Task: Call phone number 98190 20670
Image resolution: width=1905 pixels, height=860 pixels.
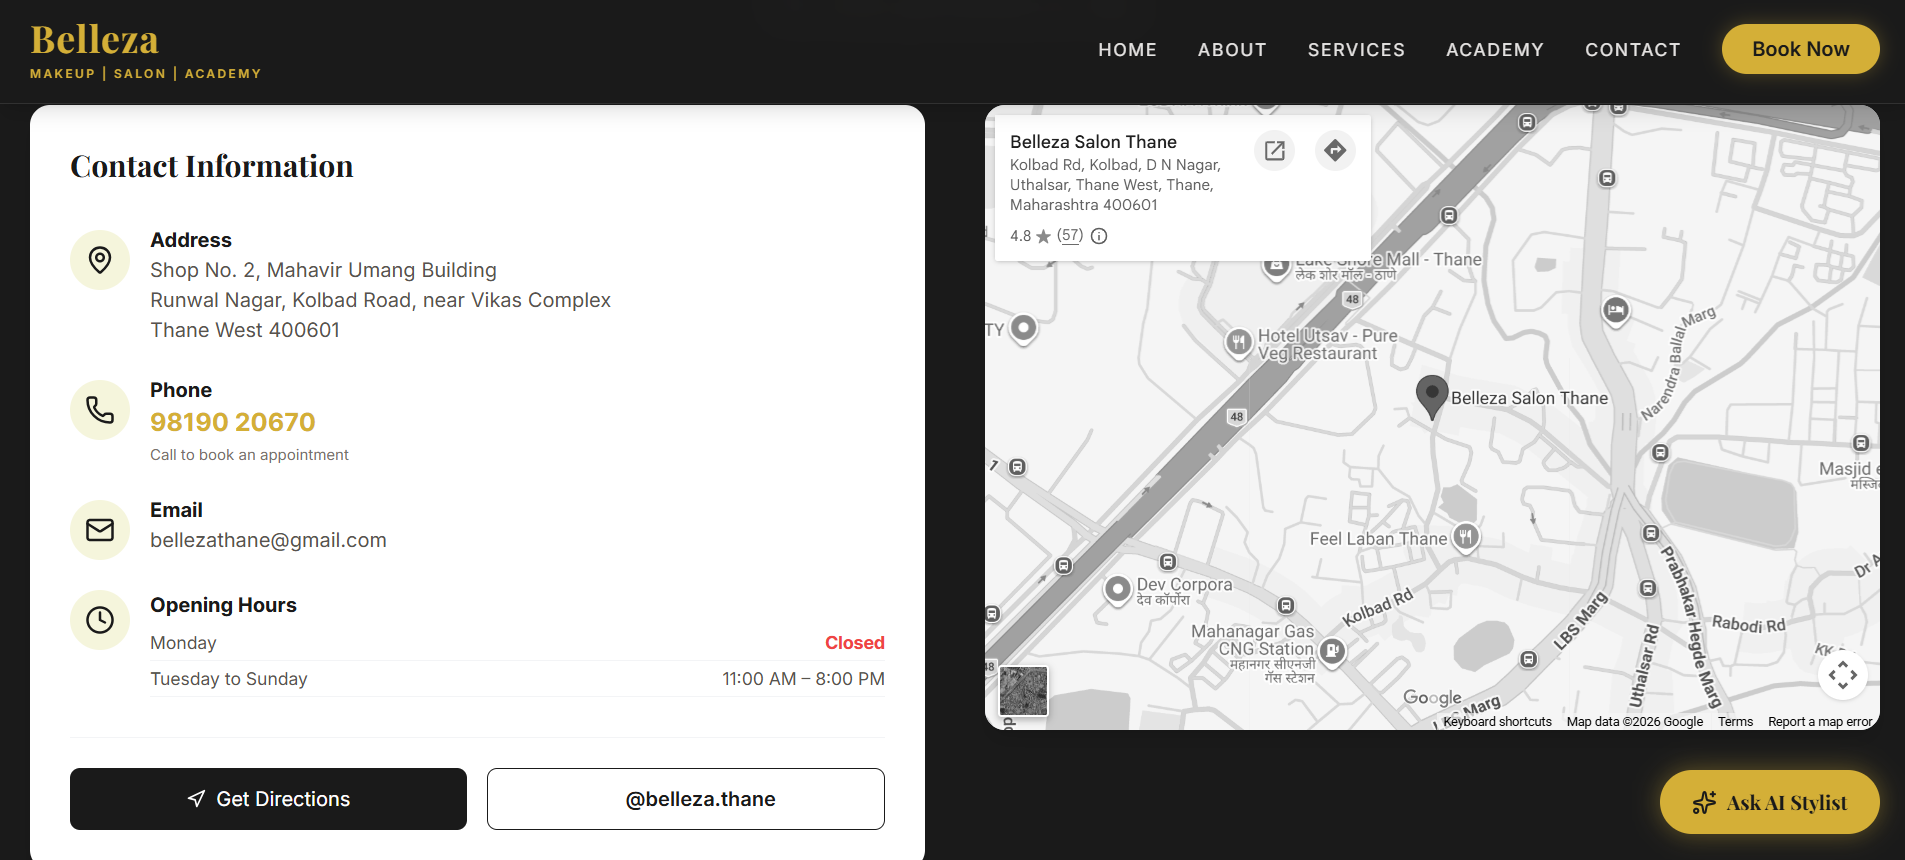Action: (x=233, y=422)
